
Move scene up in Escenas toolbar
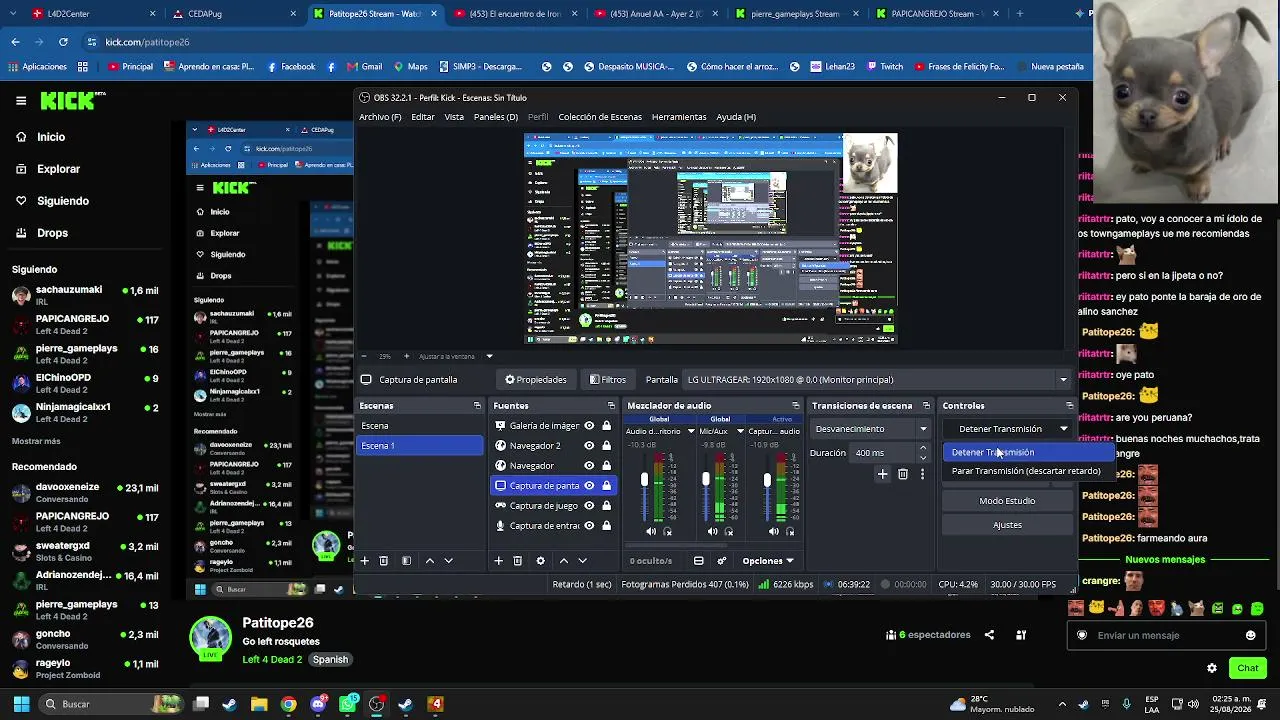click(430, 561)
